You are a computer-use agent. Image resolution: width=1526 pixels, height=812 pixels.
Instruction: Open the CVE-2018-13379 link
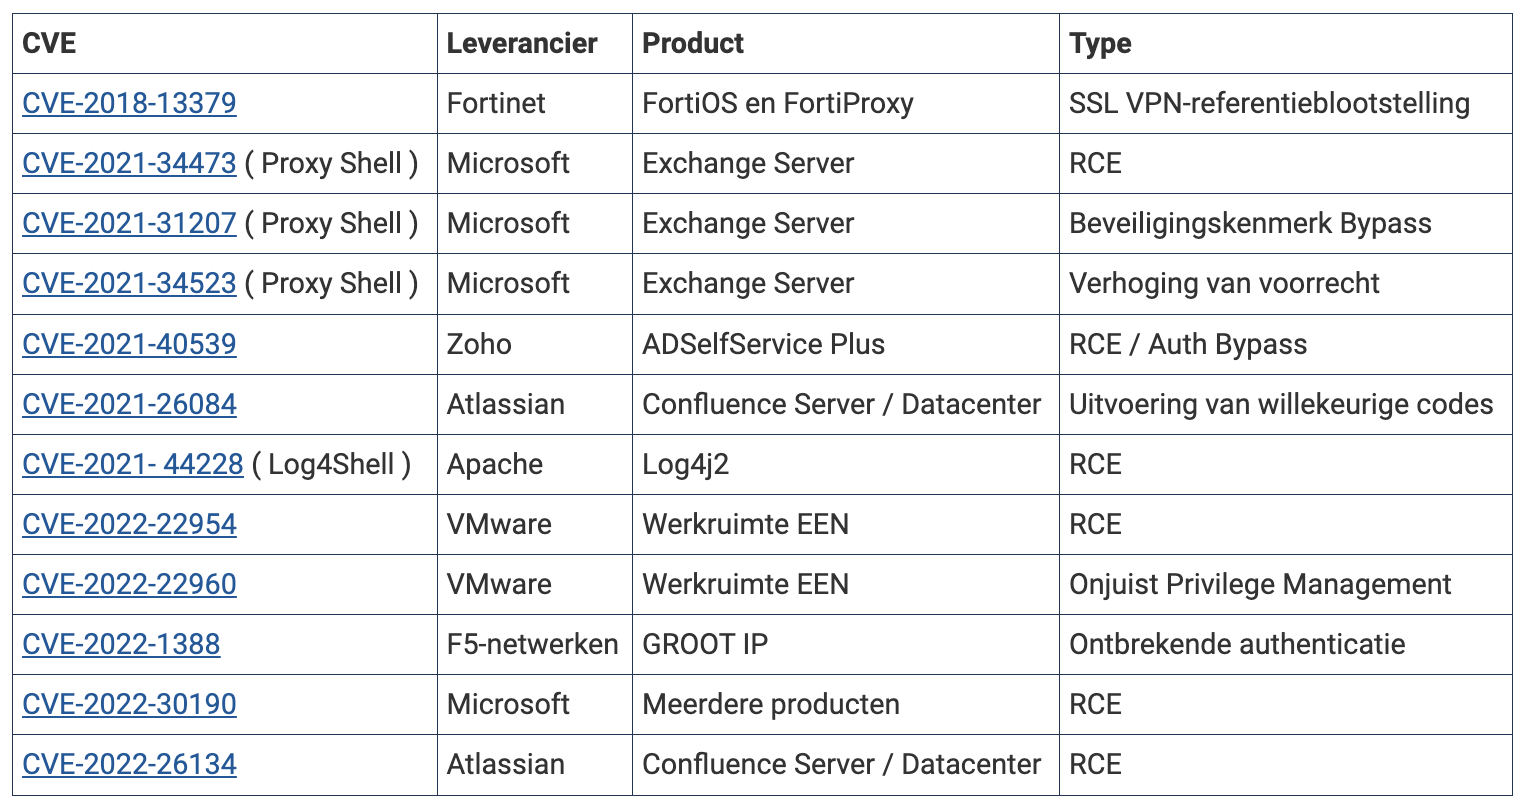coord(129,104)
